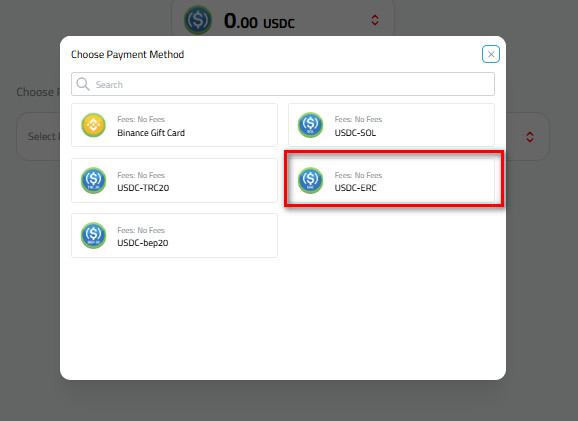Click 'Fees: No Fees' on USDC-bep20 card
This screenshot has height=421, width=578.
tap(141, 230)
